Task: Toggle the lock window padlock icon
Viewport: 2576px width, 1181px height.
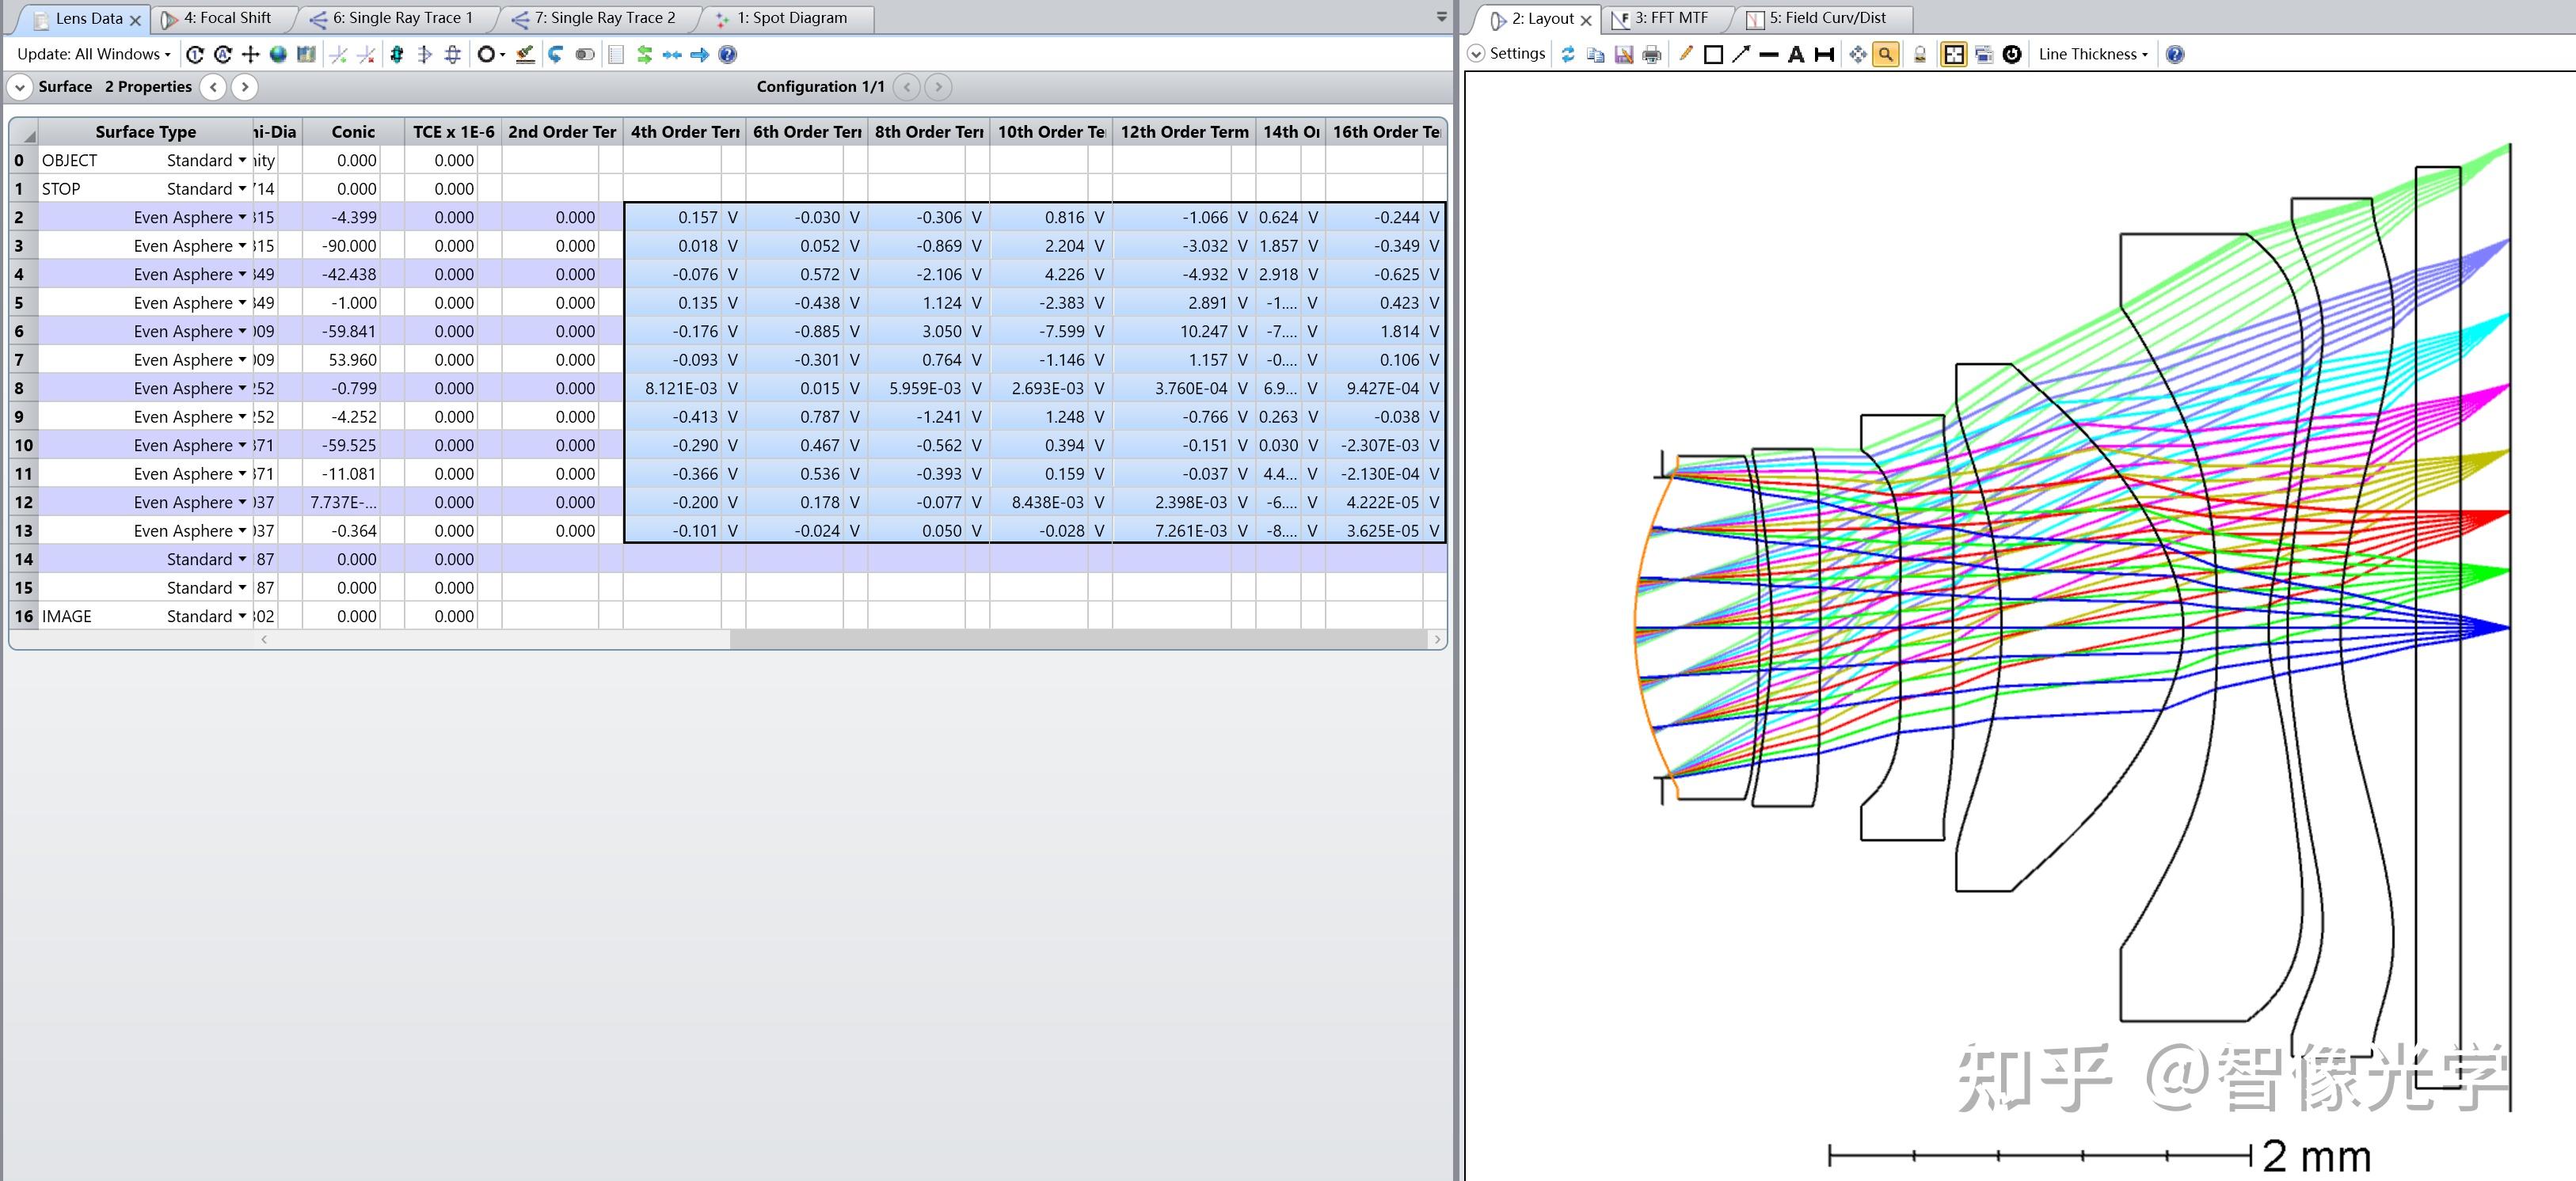Action: (x=1920, y=55)
